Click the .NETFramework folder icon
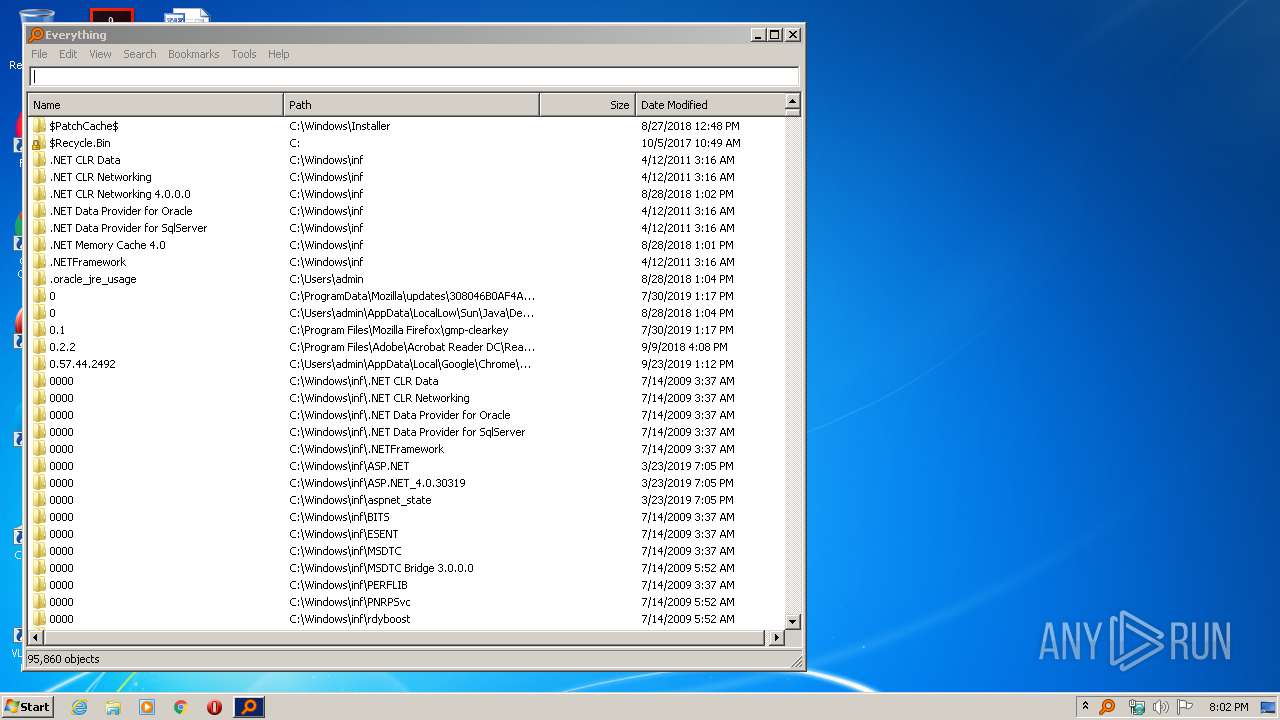Viewport: 1280px width, 720px height. 39,262
